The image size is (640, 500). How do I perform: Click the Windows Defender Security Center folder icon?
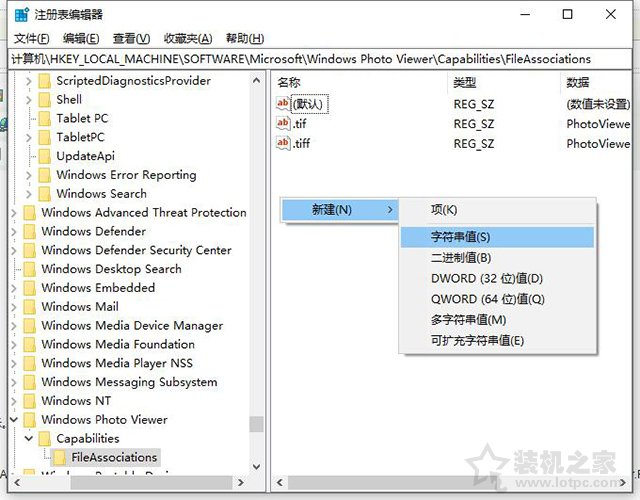[29, 250]
